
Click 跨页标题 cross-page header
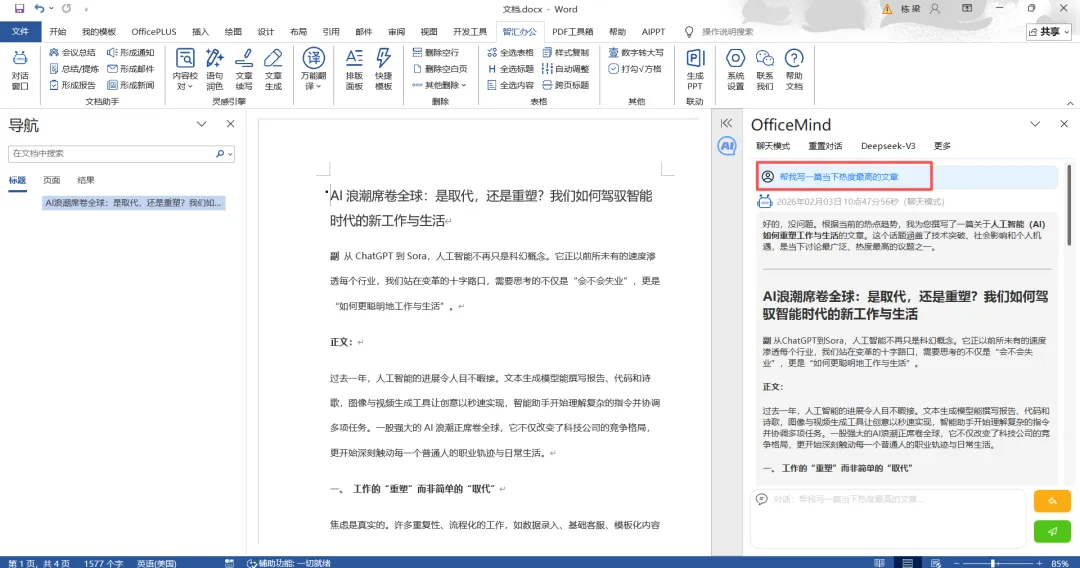click(565, 85)
